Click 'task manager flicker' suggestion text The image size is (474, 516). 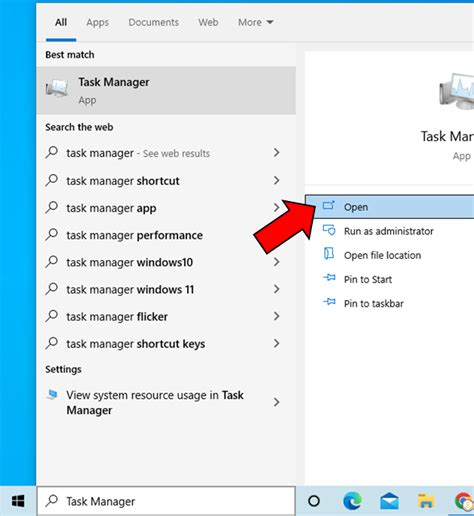[x=117, y=317]
